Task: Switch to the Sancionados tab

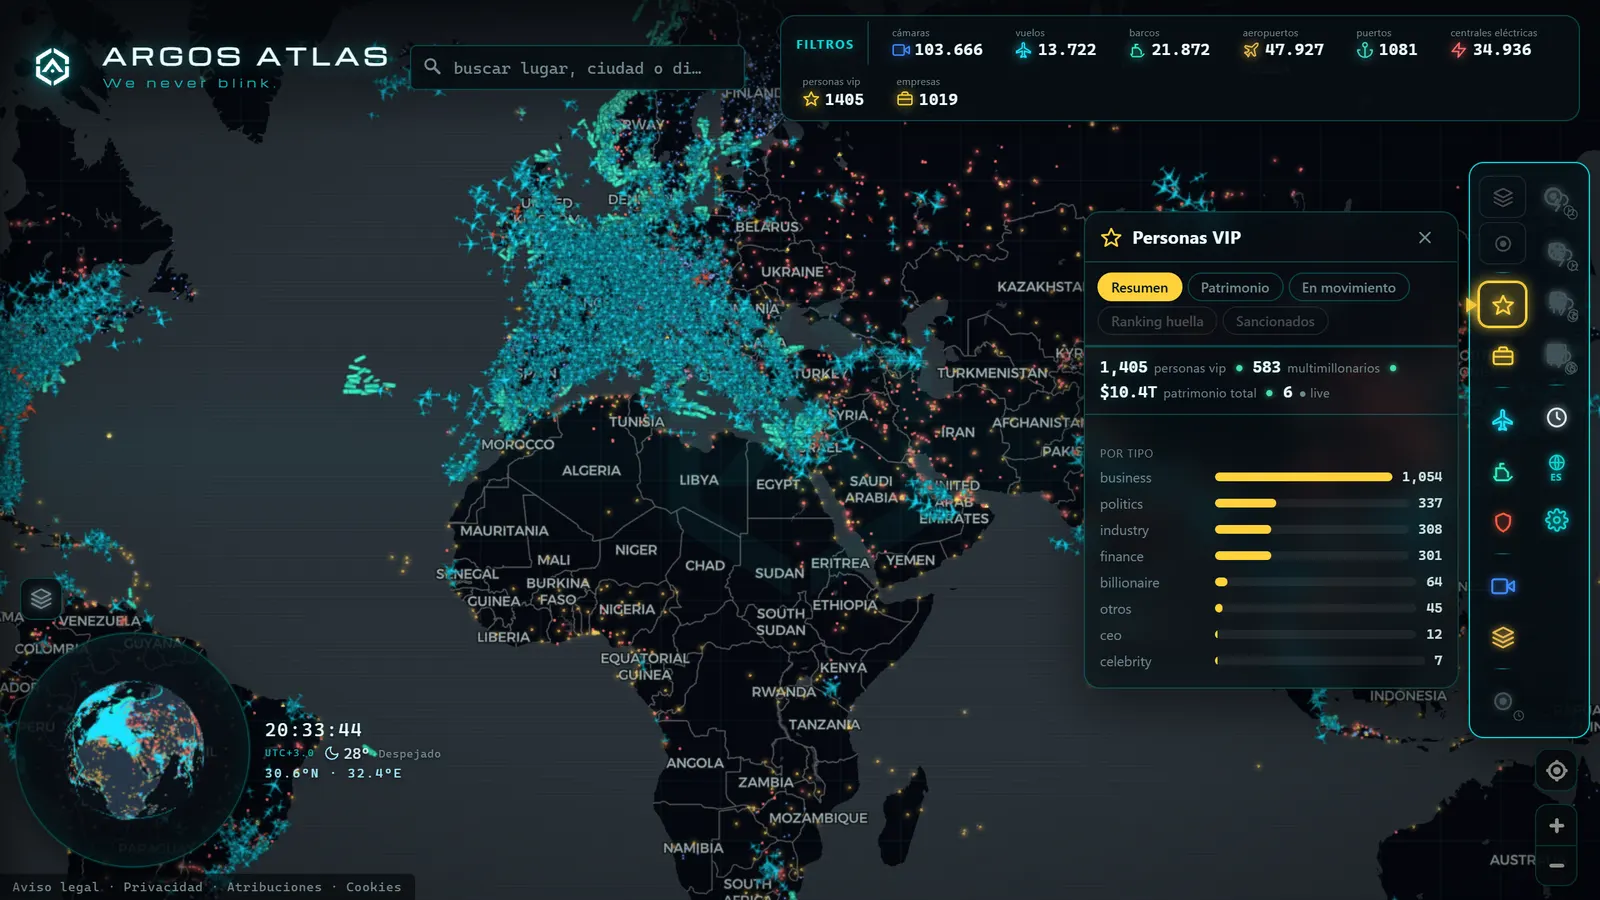Action: tap(1275, 322)
